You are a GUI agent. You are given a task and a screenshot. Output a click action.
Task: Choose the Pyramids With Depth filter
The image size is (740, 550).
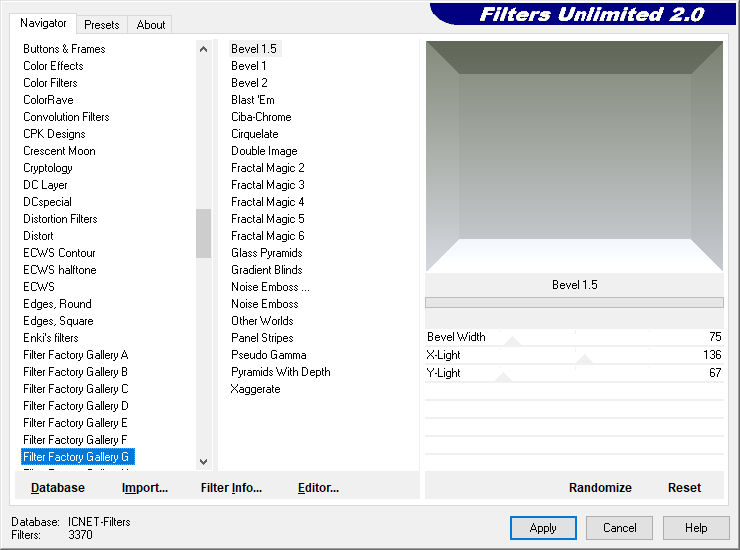tap(281, 372)
